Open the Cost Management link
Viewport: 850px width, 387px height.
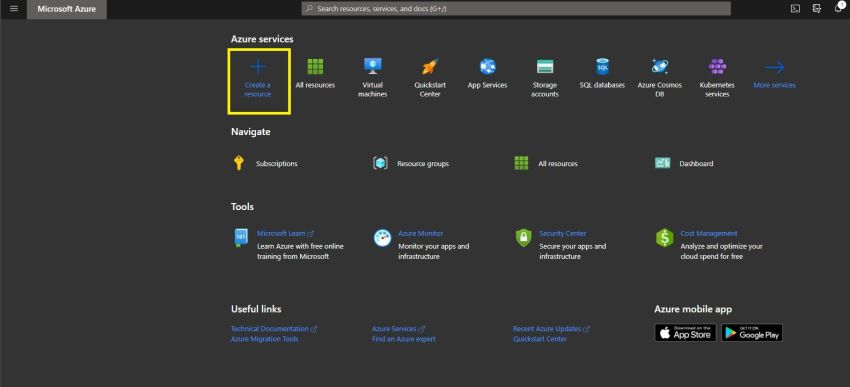(709, 234)
